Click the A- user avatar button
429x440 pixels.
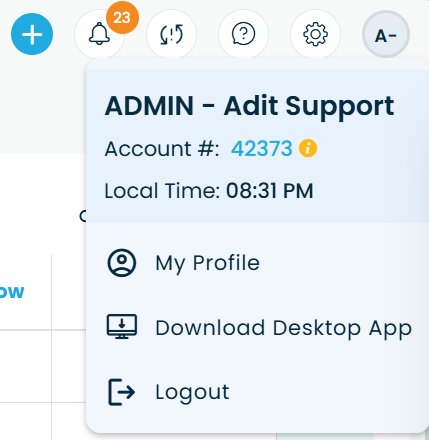pyautogui.click(x=386, y=34)
